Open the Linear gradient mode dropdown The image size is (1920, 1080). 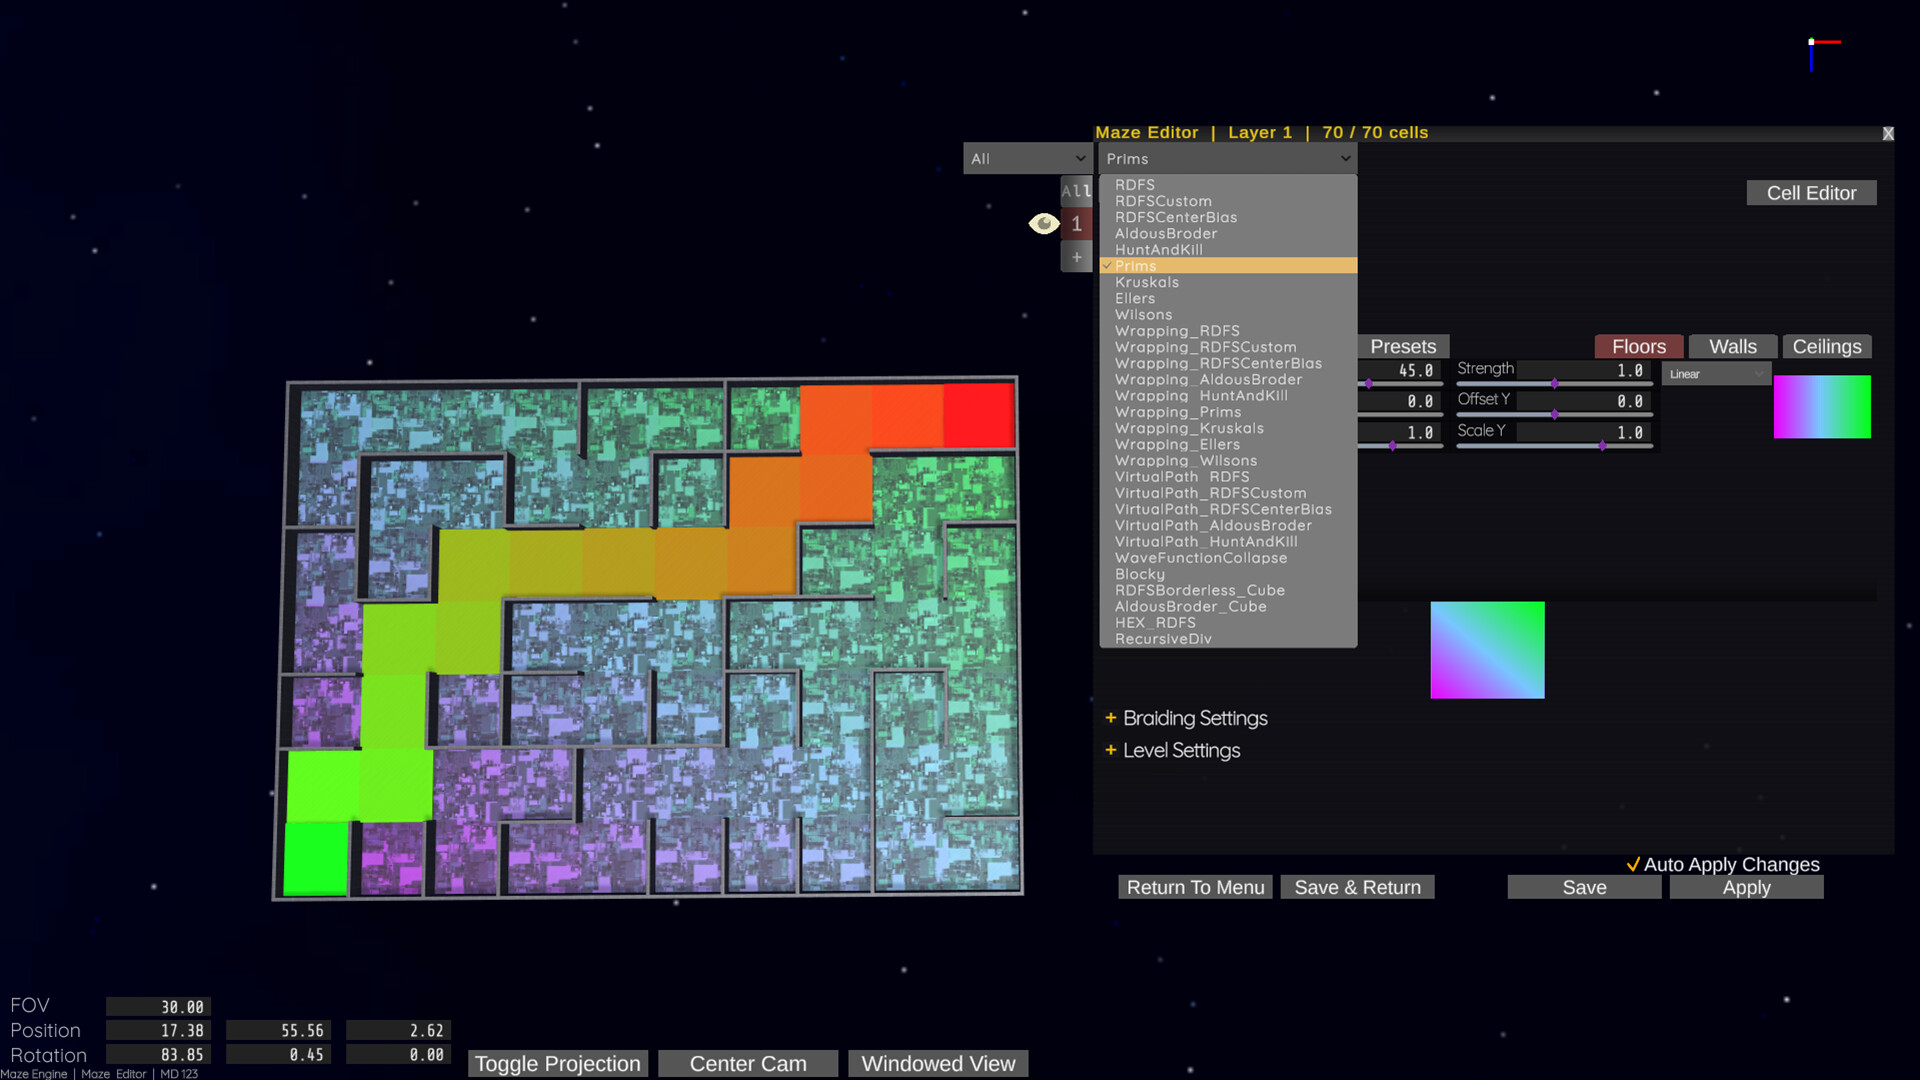tap(1716, 373)
